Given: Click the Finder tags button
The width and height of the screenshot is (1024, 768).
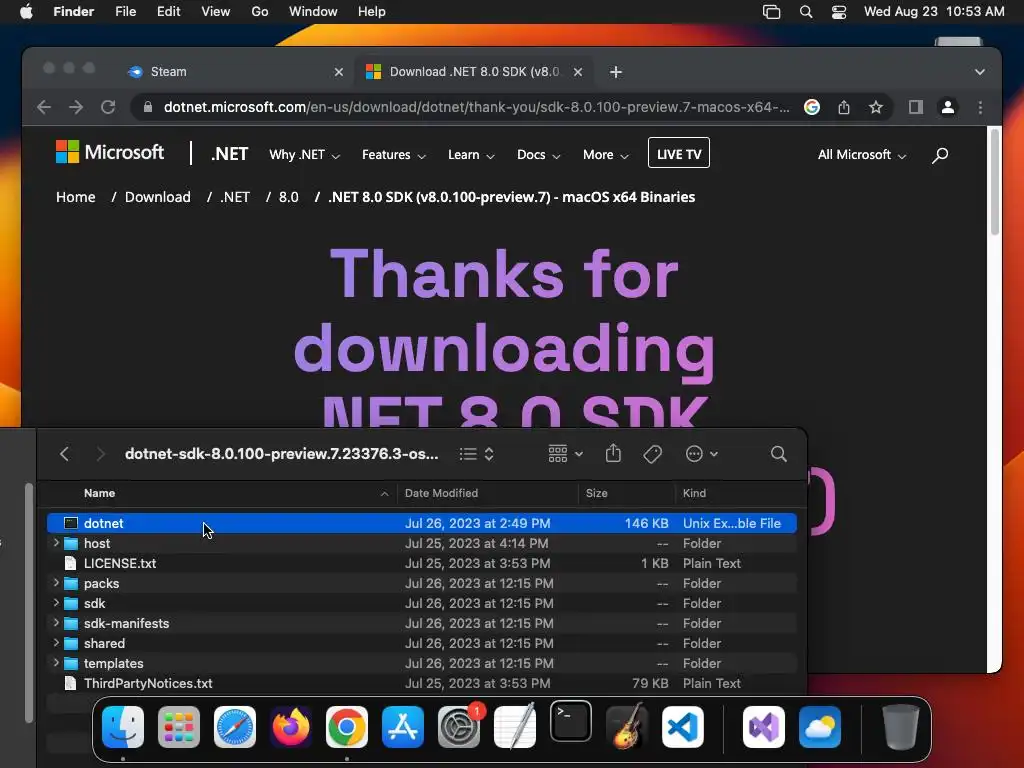Looking at the screenshot, I should [652, 454].
